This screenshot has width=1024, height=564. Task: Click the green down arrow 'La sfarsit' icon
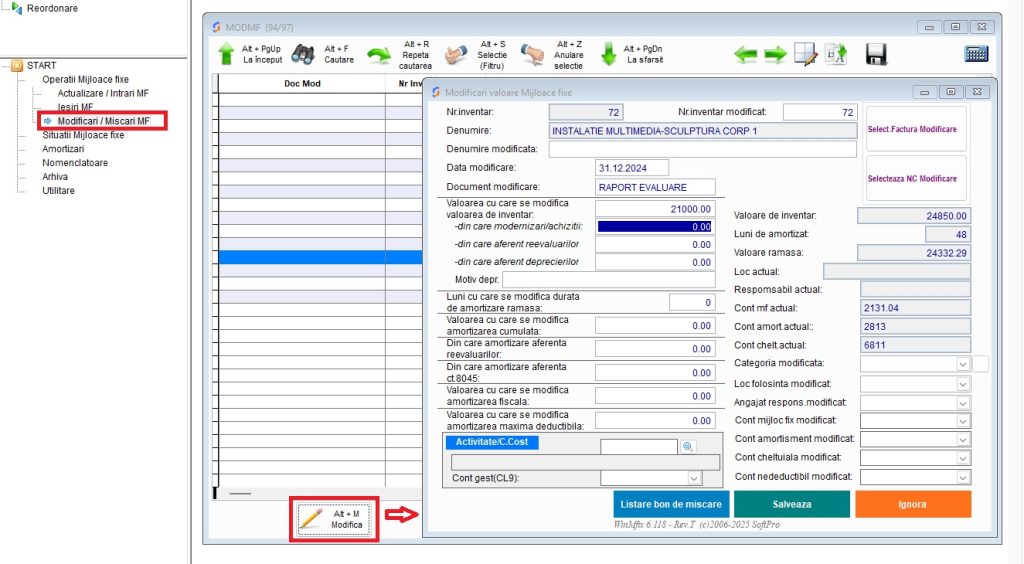[x=608, y=54]
